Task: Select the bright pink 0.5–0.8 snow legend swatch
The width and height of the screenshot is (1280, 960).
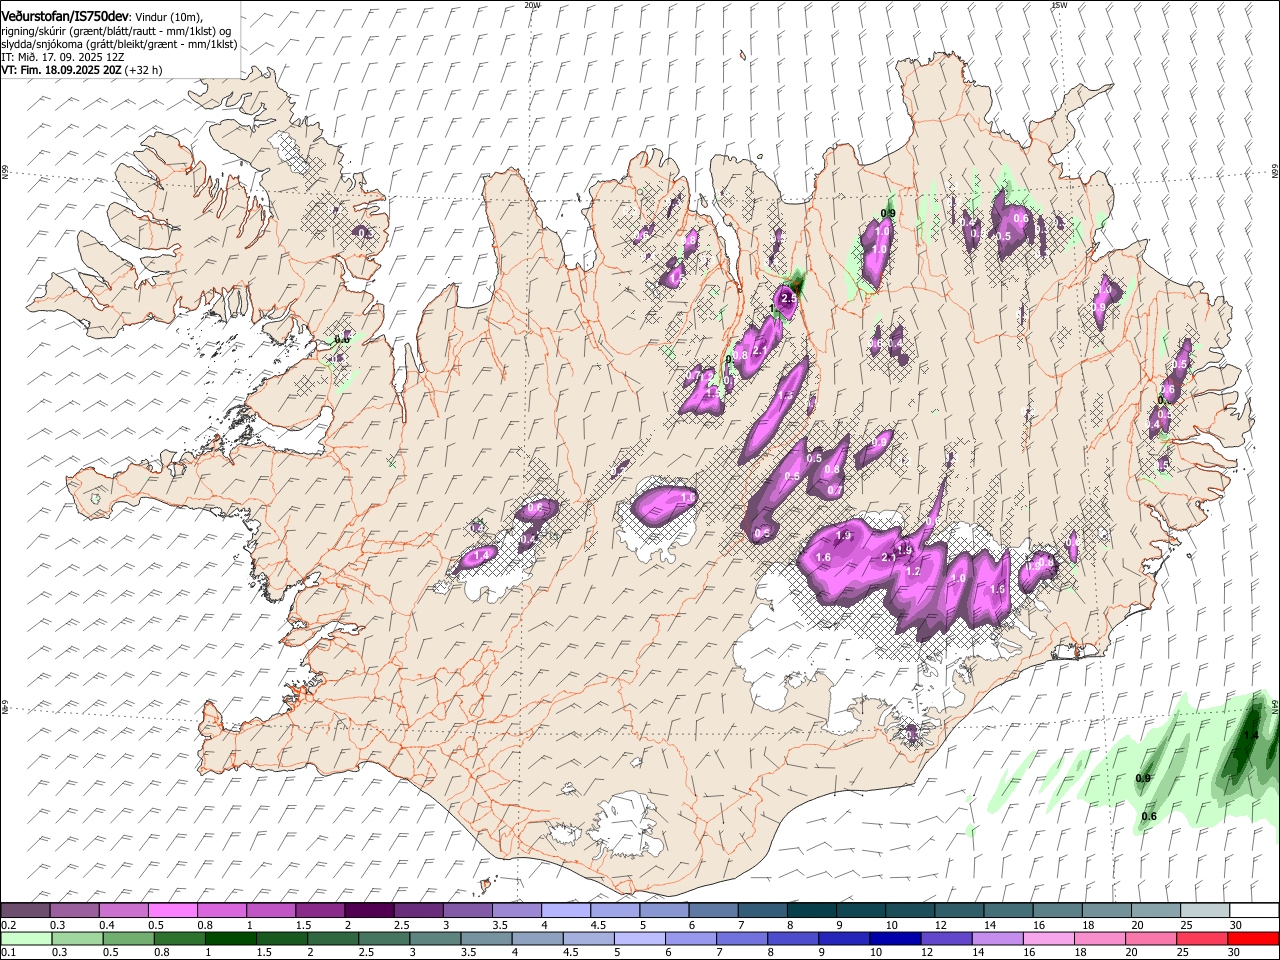Action: click(172, 911)
